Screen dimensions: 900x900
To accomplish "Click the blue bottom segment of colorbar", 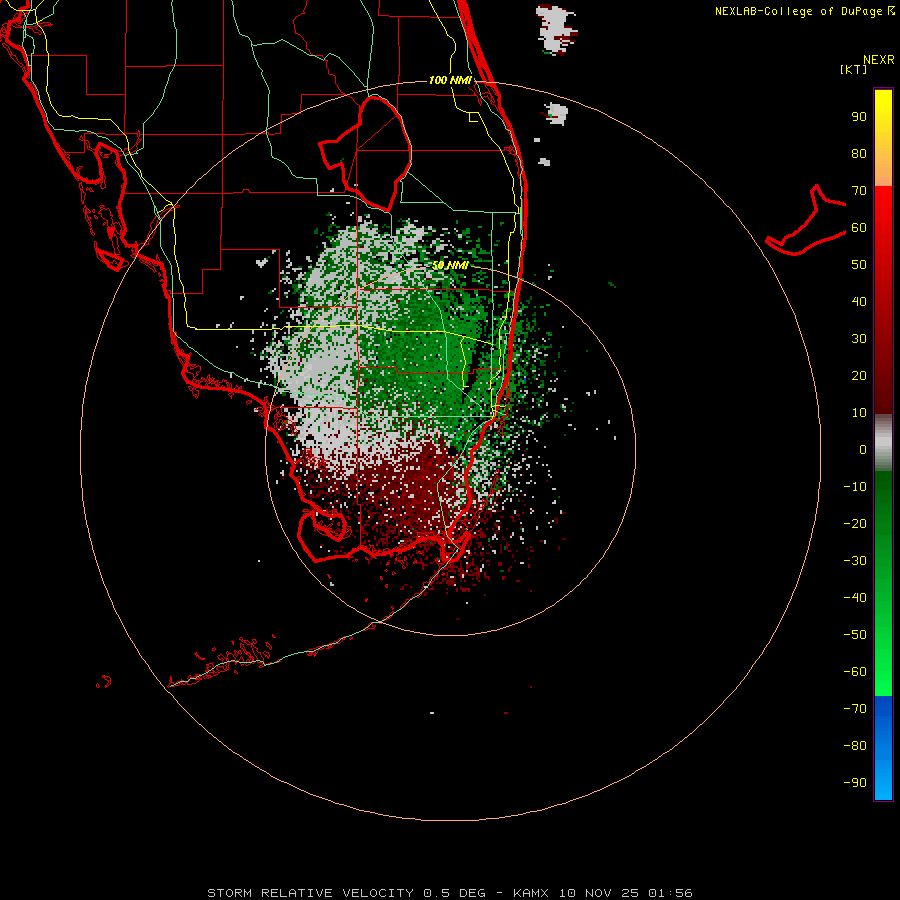I will (x=883, y=748).
